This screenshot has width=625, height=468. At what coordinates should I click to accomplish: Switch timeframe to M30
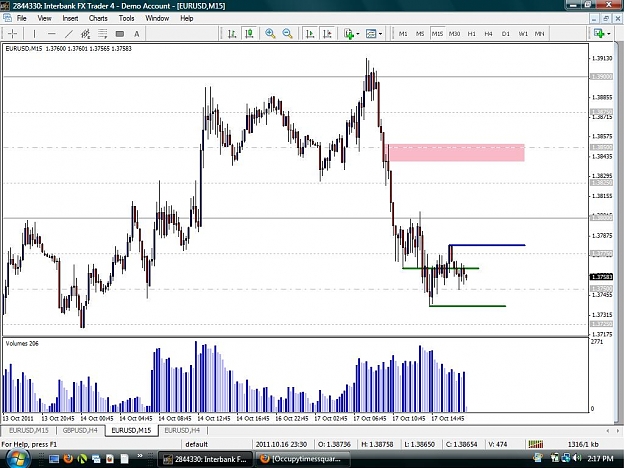pyautogui.click(x=454, y=34)
